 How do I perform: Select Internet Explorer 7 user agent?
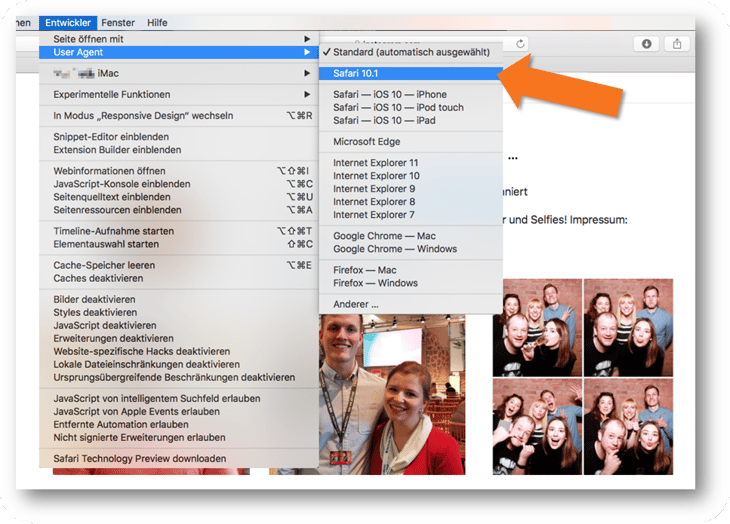(411, 215)
